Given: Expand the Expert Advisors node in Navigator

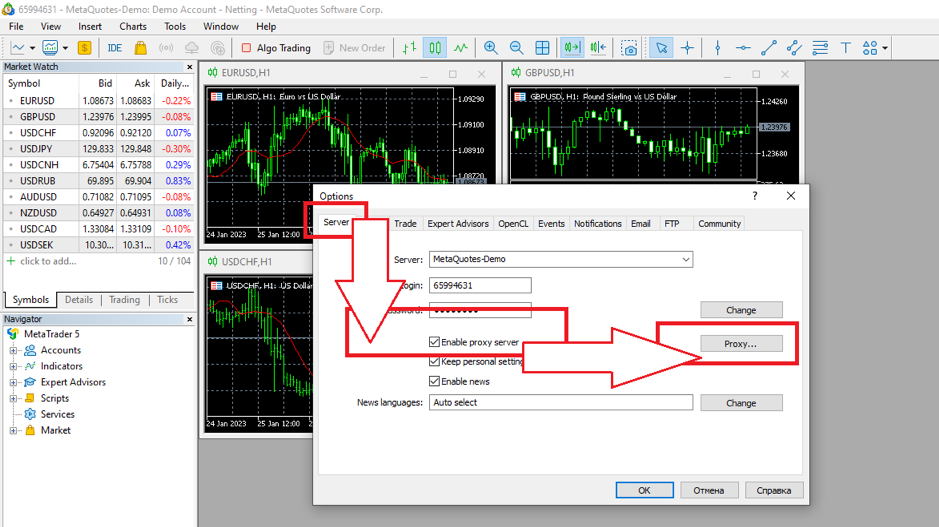Looking at the screenshot, I should pyautogui.click(x=13, y=382).
